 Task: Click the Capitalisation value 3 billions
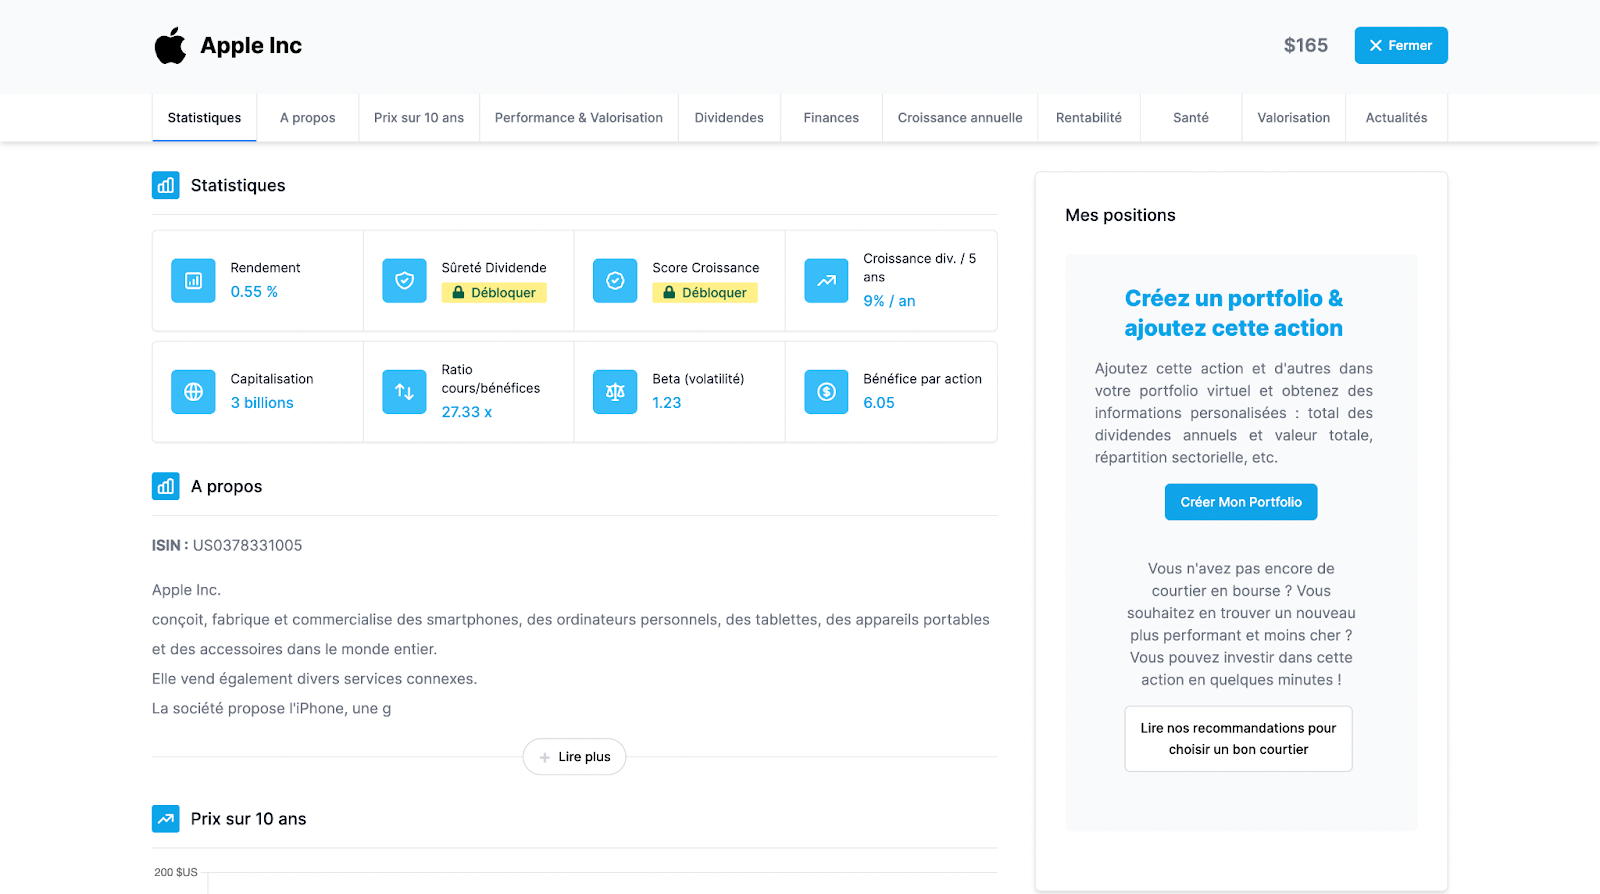tap(262, 403)
